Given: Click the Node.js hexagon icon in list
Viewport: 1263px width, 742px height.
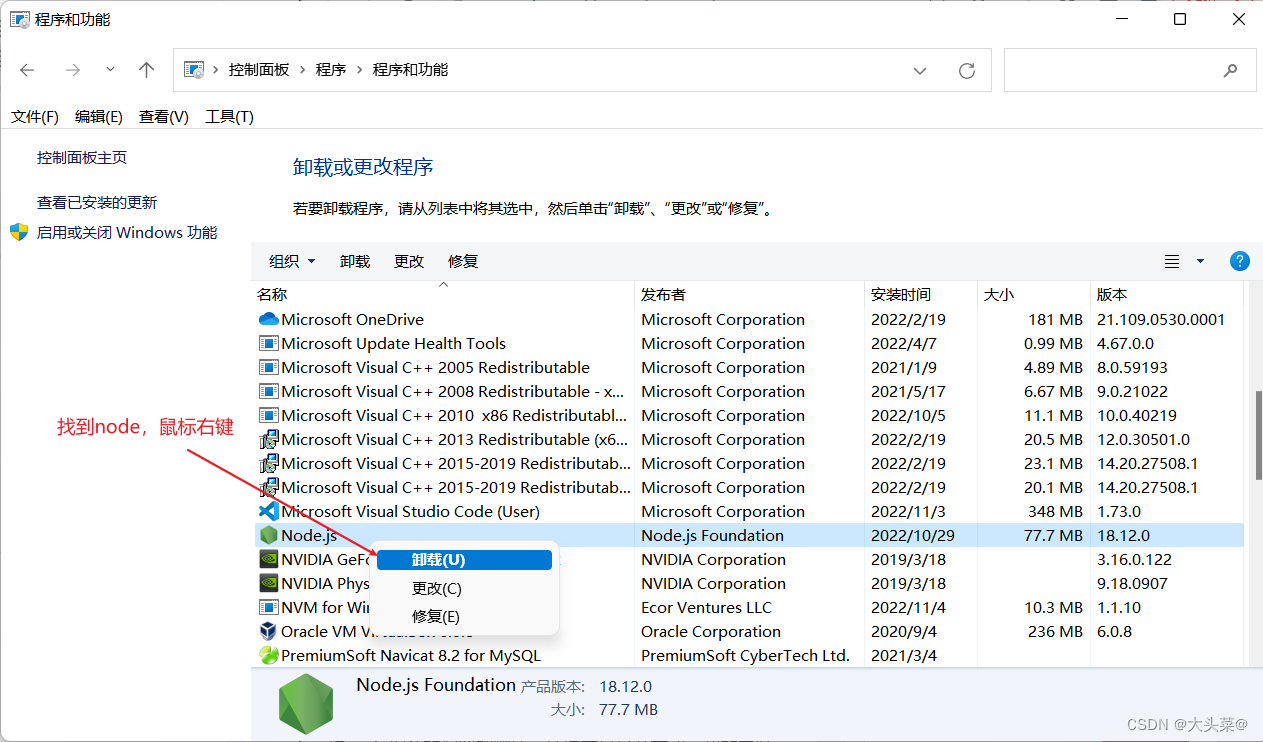Looking at the screenshot, I should 268,536.
